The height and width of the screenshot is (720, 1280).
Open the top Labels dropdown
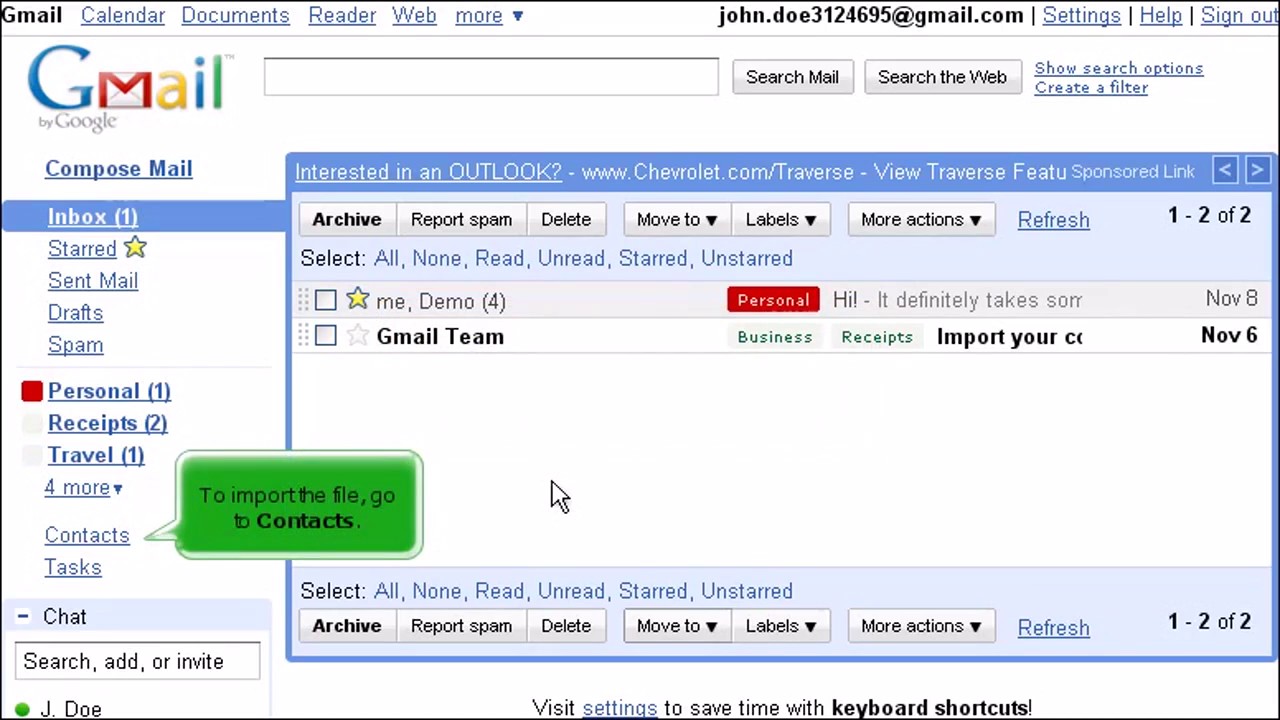coord(780,219)
